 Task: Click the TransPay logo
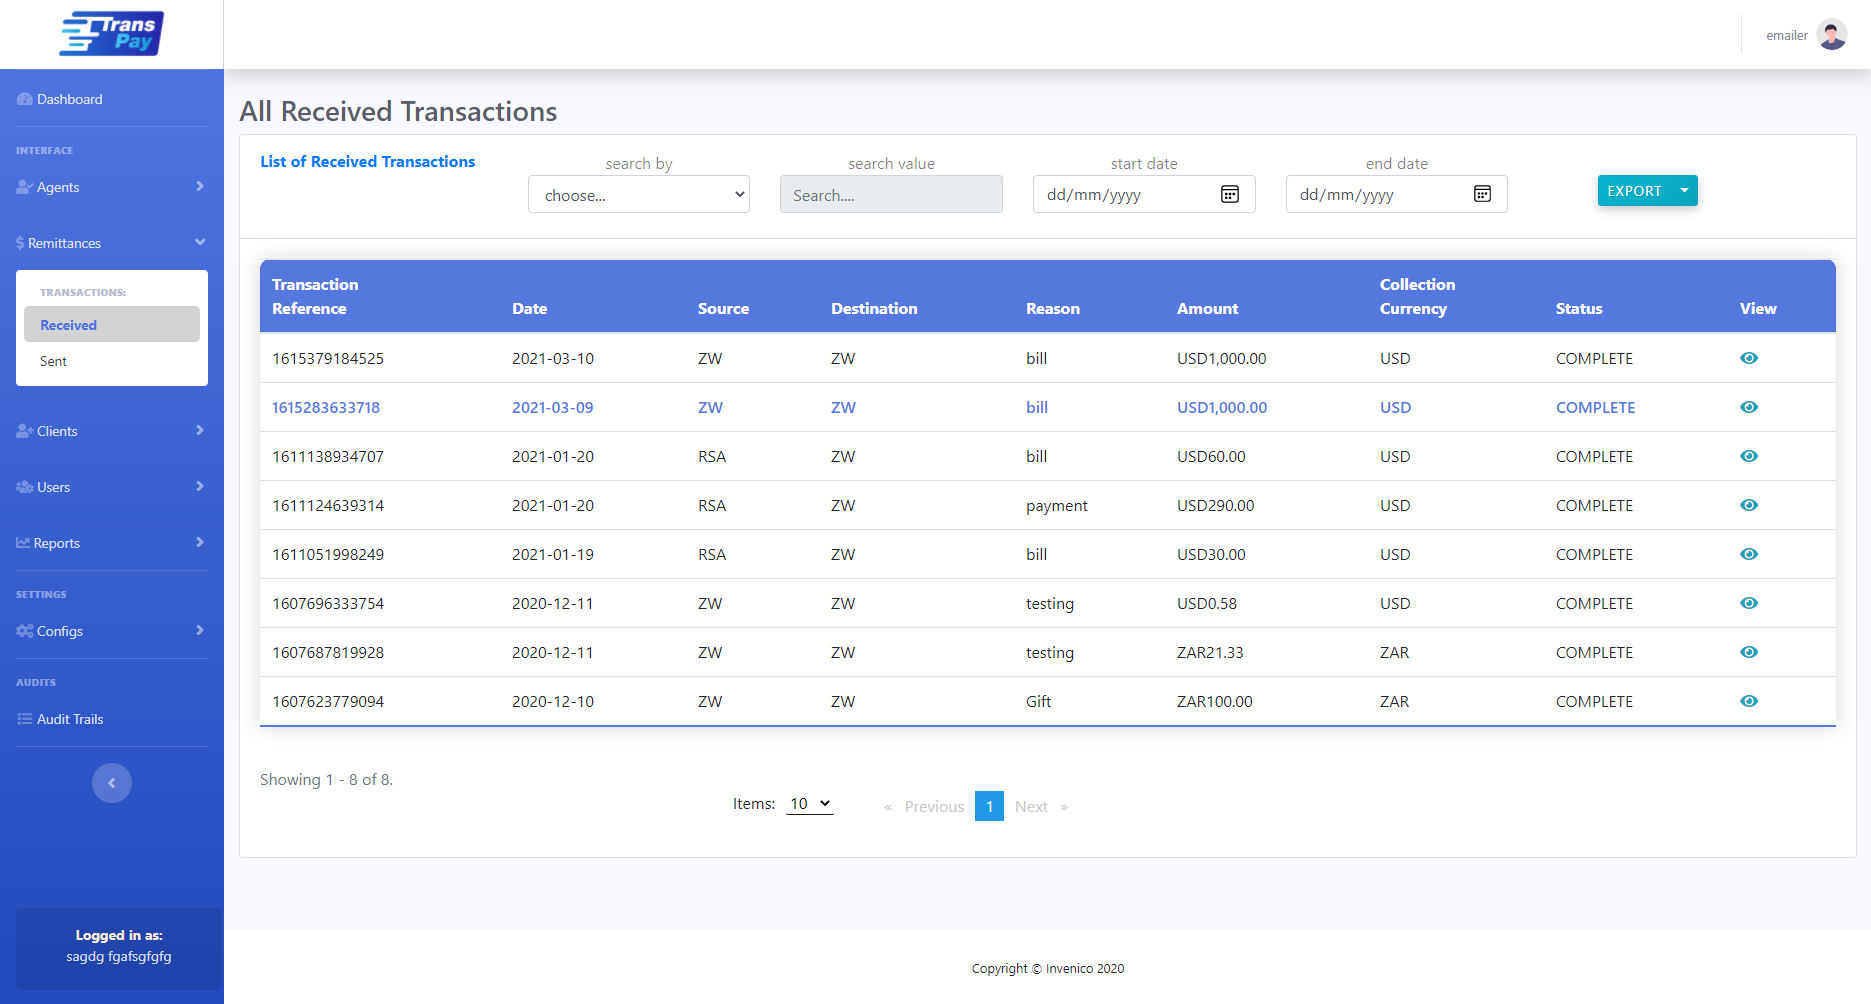pos(112,33)
